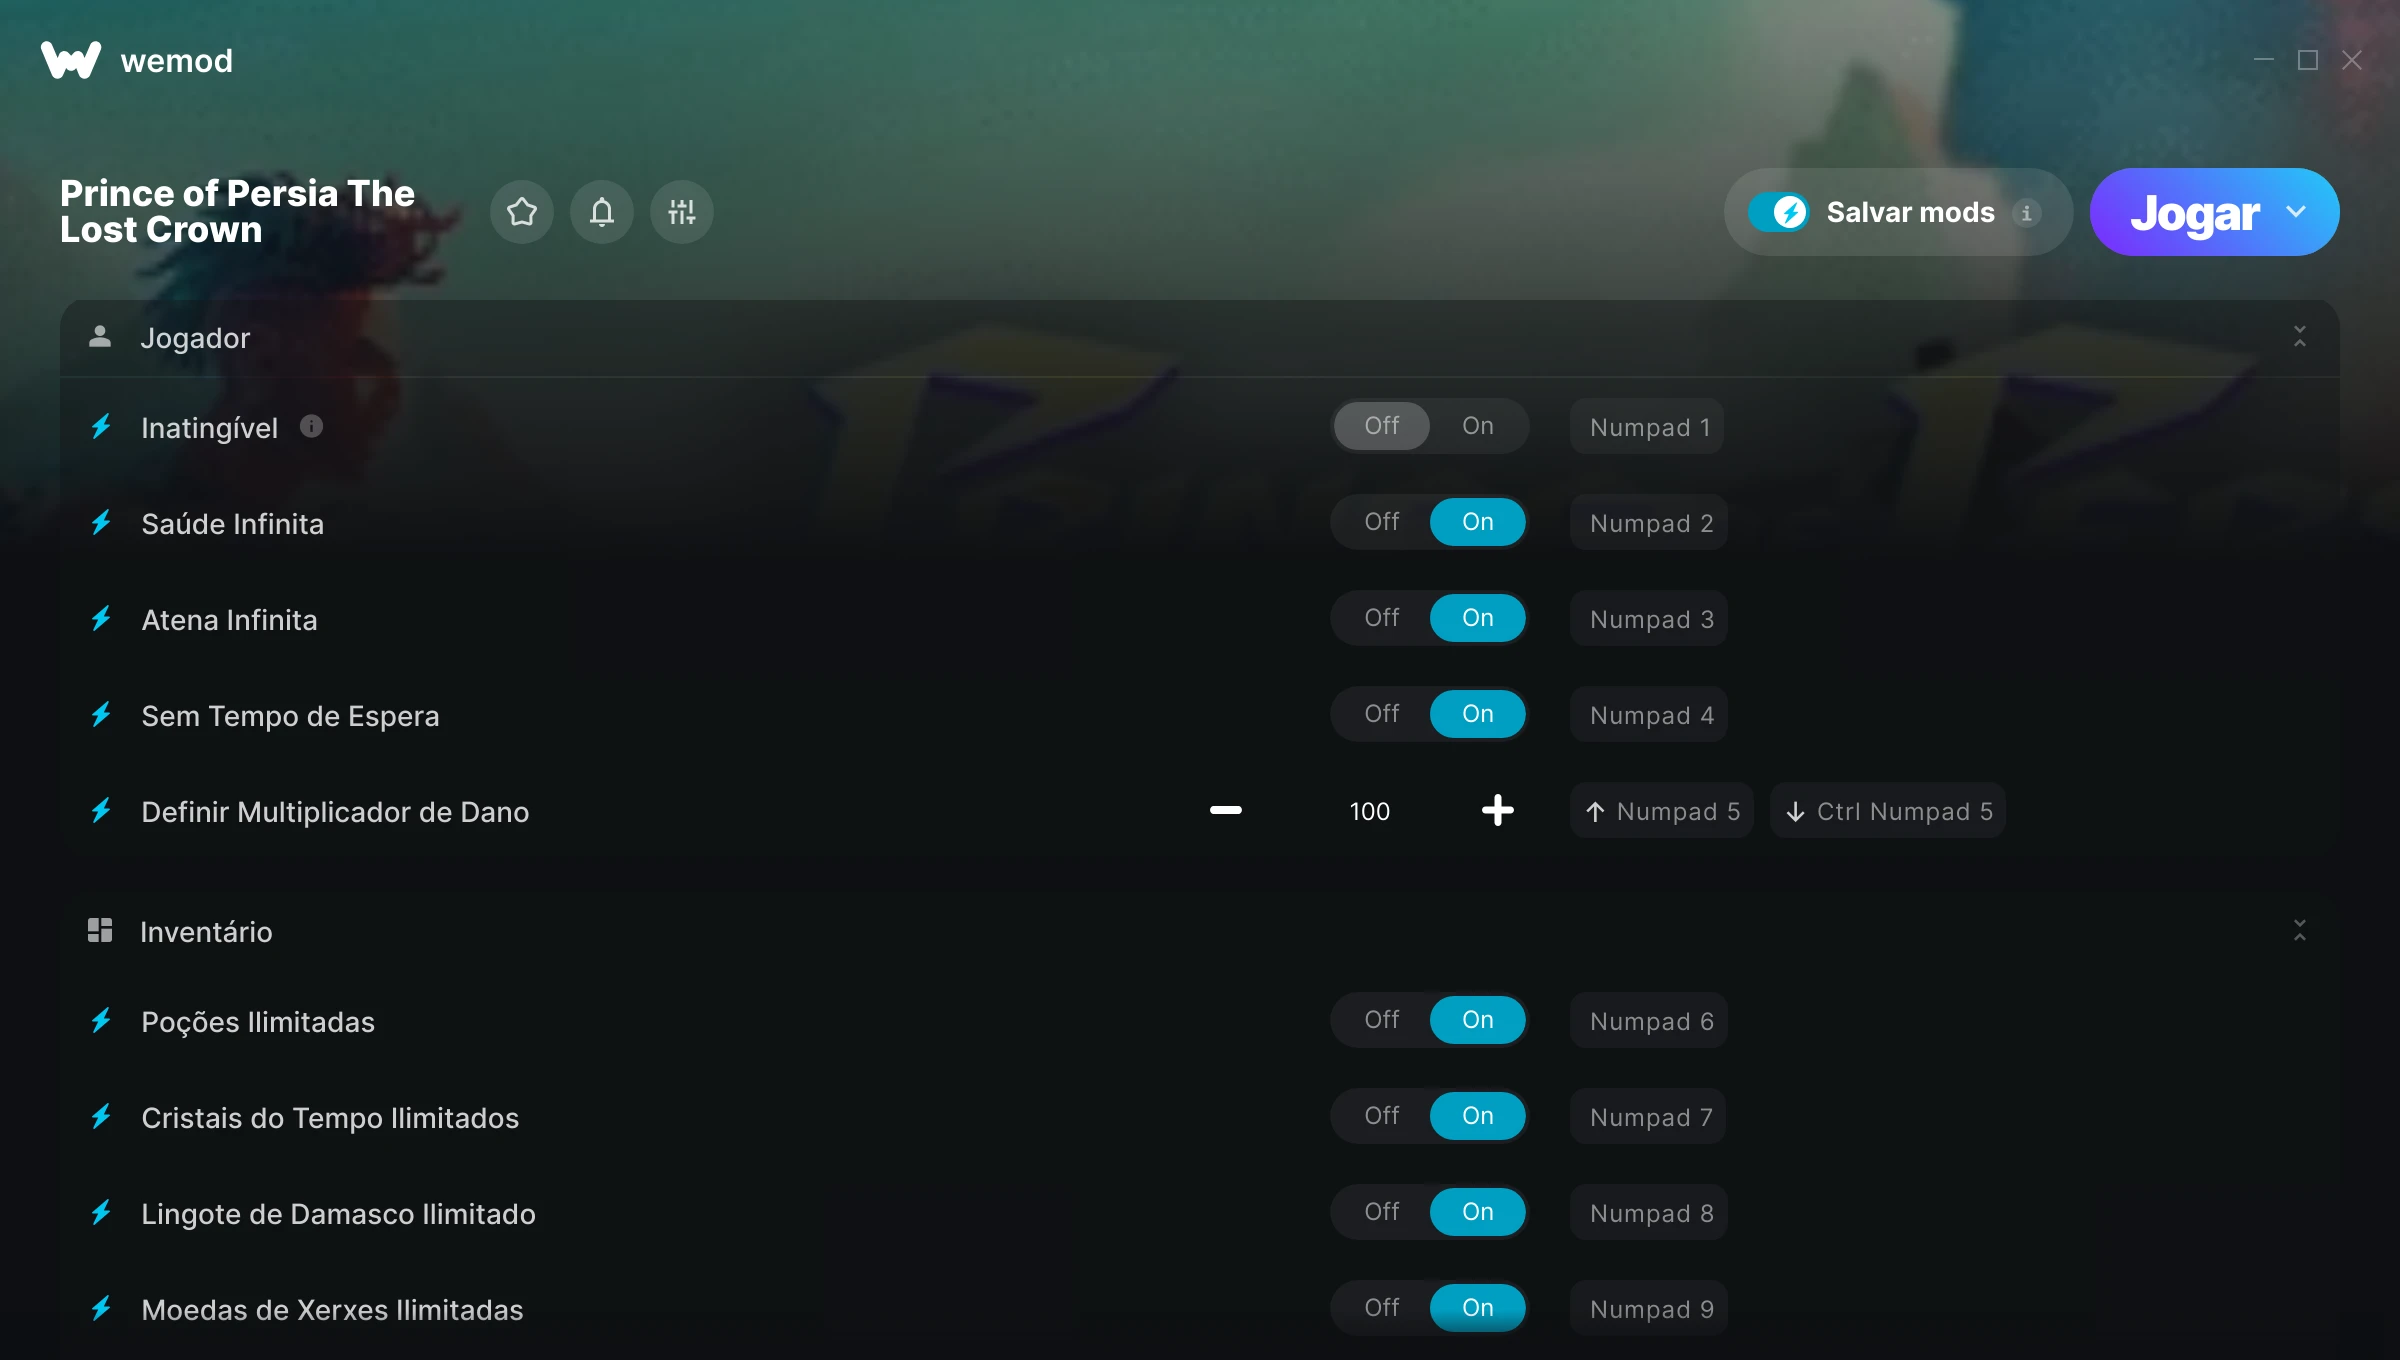
Task: Collapse the Jogador section
Action: tap(2299, 337)
